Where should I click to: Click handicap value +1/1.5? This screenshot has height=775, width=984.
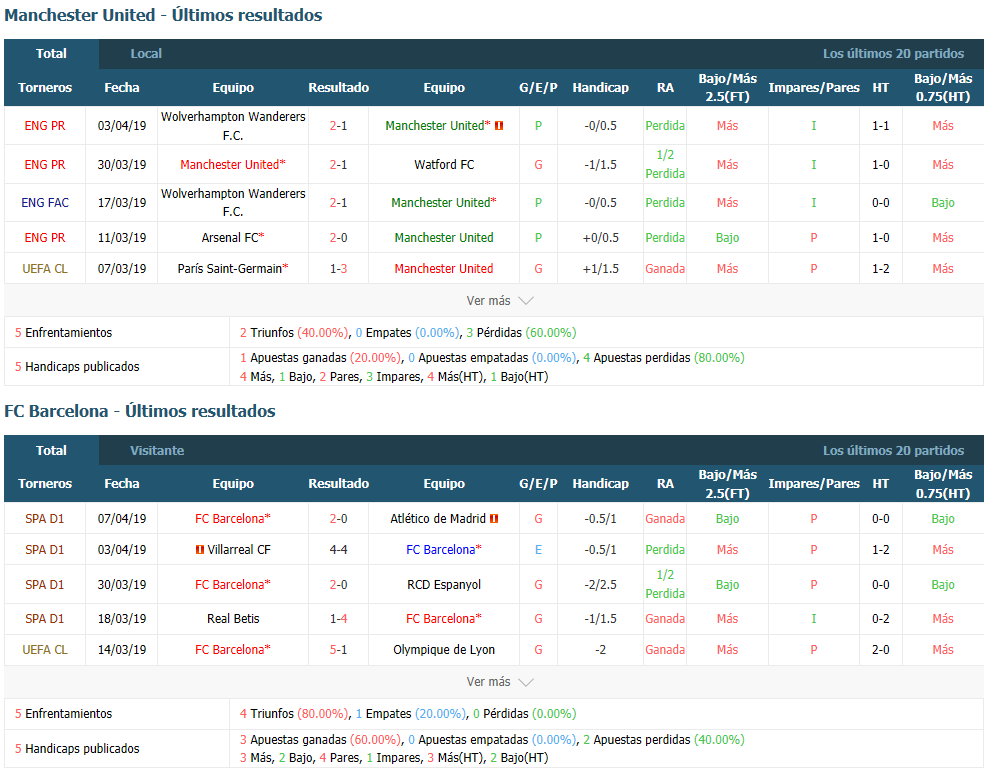coord(601,269)
